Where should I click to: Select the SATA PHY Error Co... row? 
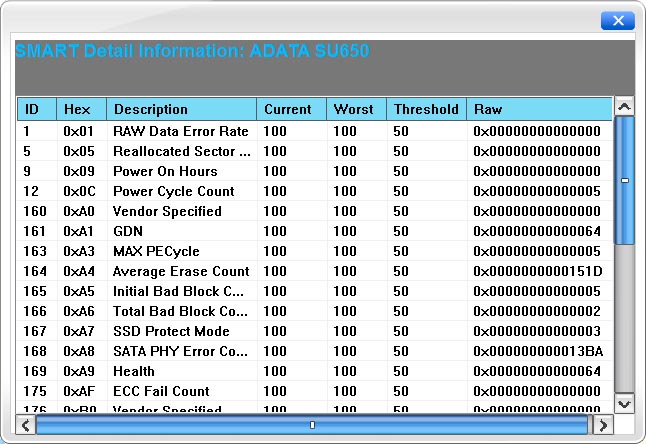click(x=315, y=351)
